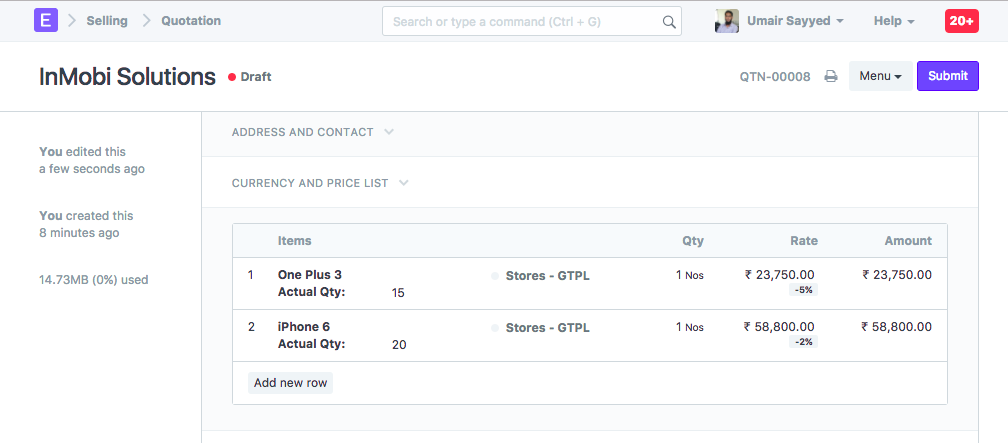Select the One Plus 3 item row
The image size is (1008, 443).
pyautogui.click(x=310, y=275)
